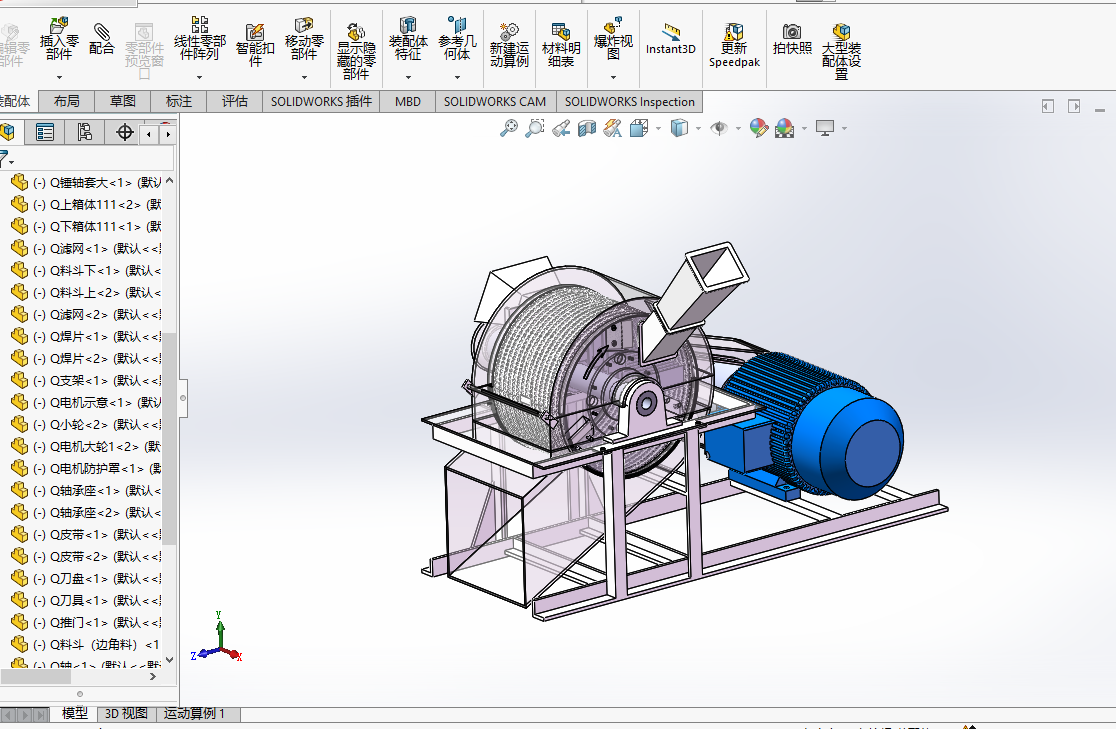Click Move Component (移动零部件) tool

coord(304,39)
